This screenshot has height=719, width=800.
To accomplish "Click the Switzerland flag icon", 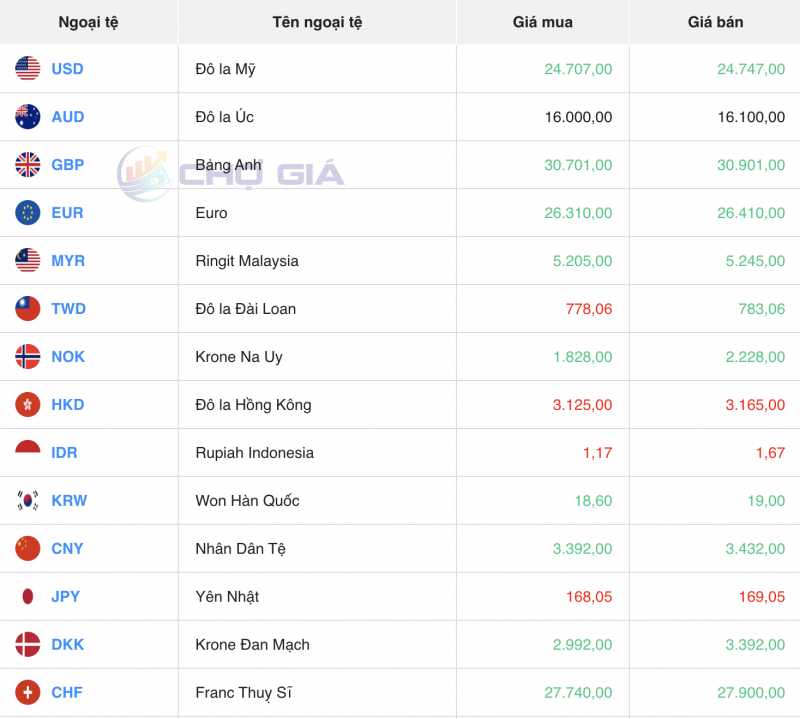I will [28, 692].
